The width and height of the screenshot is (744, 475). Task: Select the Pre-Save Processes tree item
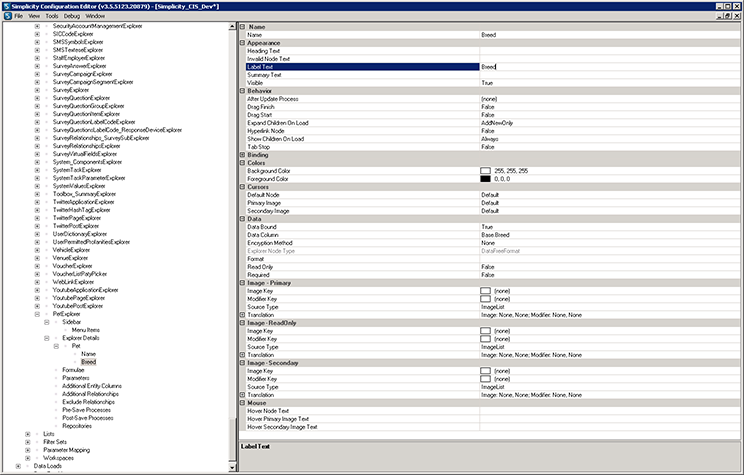coord(87,410)
